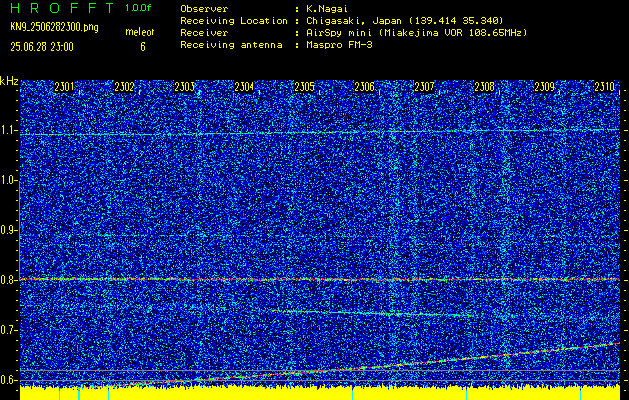Click the 0.6 frequency axis label
Image resolution: width=629 pixels, height=400 pixels.
point(8,380)
